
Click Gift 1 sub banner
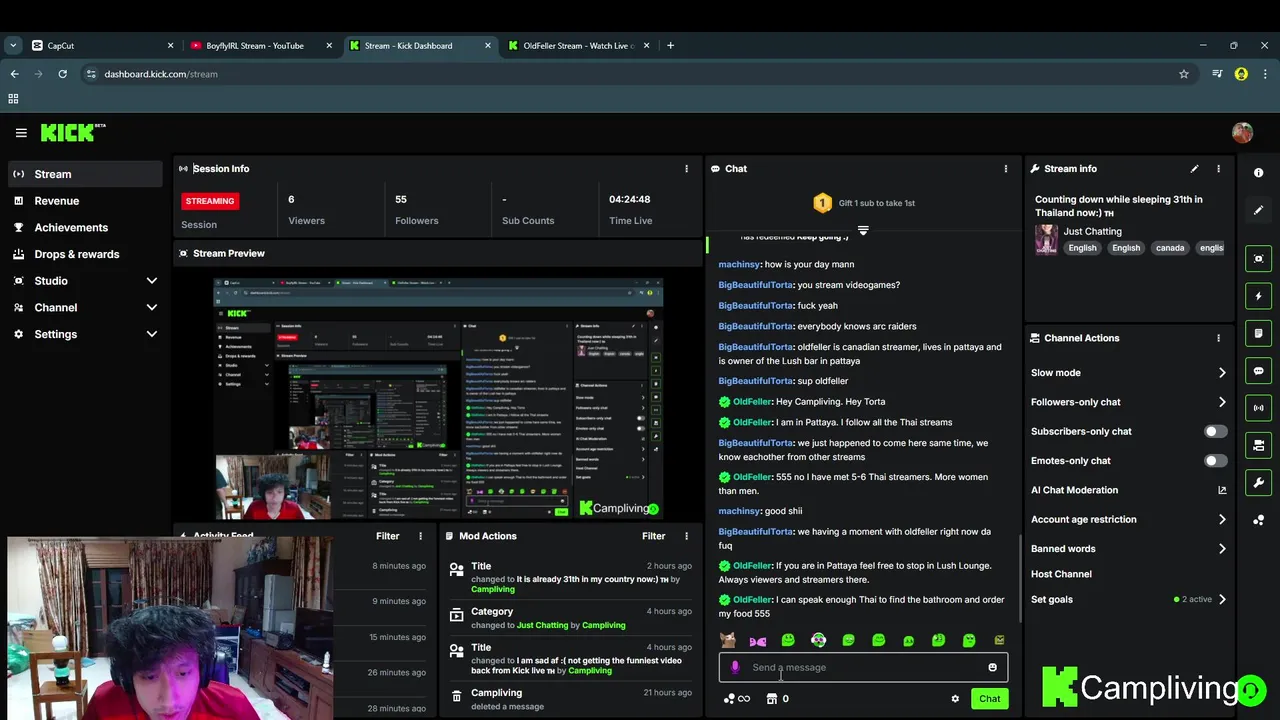click(863, 203)
